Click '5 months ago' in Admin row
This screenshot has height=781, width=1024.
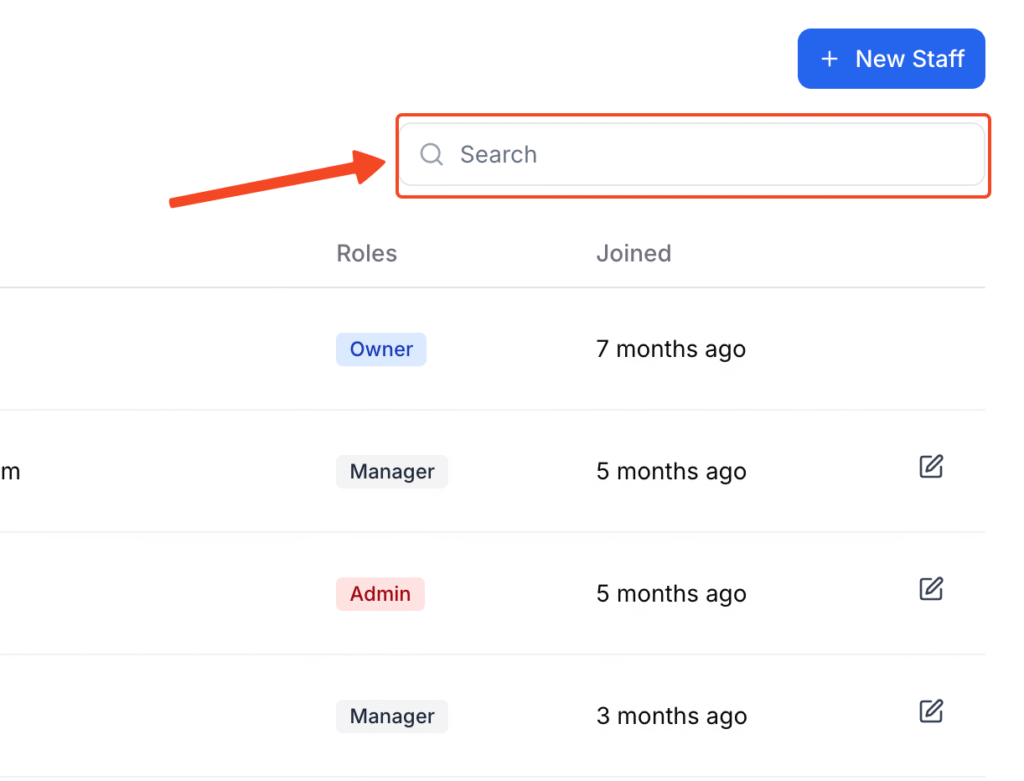coord(671,594)
